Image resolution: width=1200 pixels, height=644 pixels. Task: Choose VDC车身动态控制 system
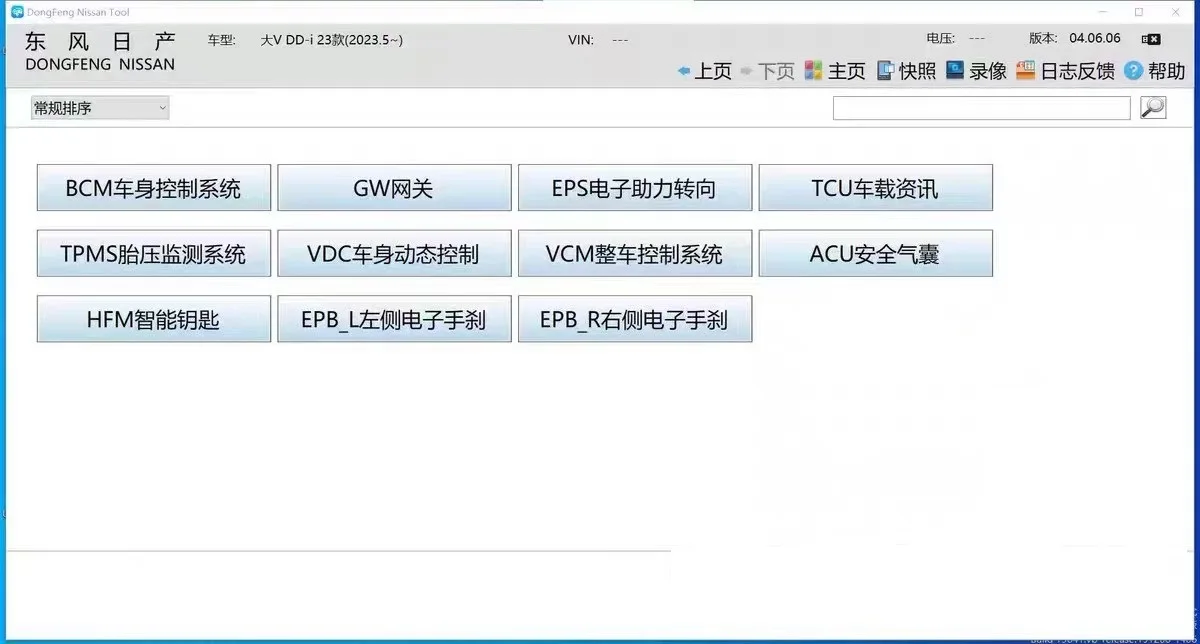pyautogui.click(x=394, y=254)
